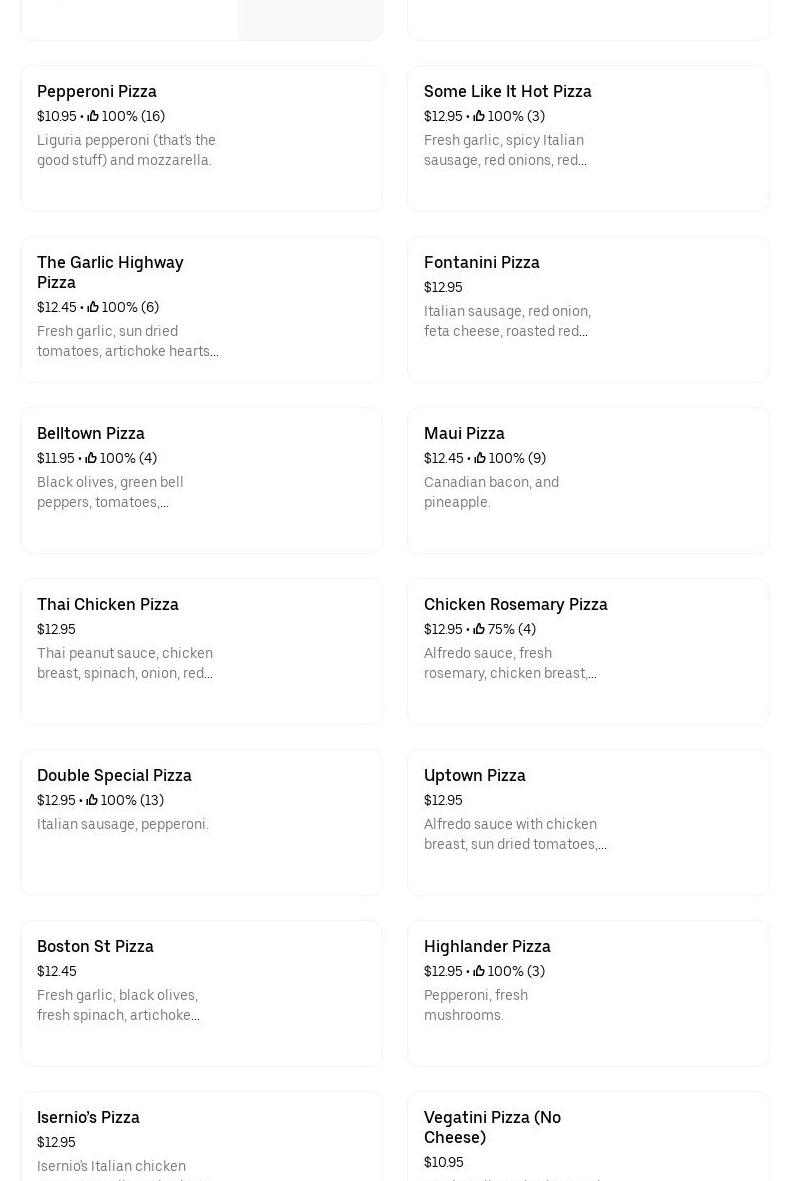Click thumbs-up icon on Chicken Rosemary Pizza
Image resolution: width=804 pixels, height=1181 pixels.
[x=479, y=630]
